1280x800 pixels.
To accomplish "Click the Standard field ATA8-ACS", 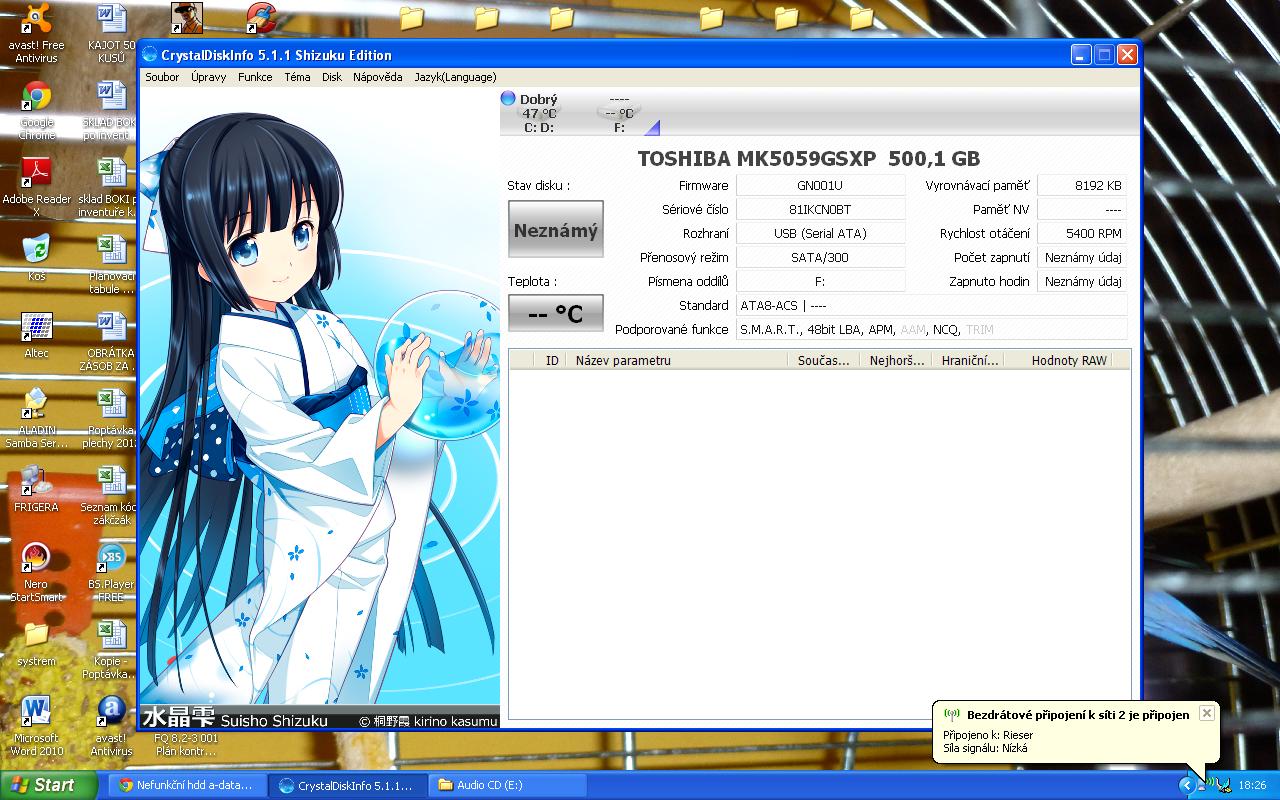I will [x=932, y=305].
